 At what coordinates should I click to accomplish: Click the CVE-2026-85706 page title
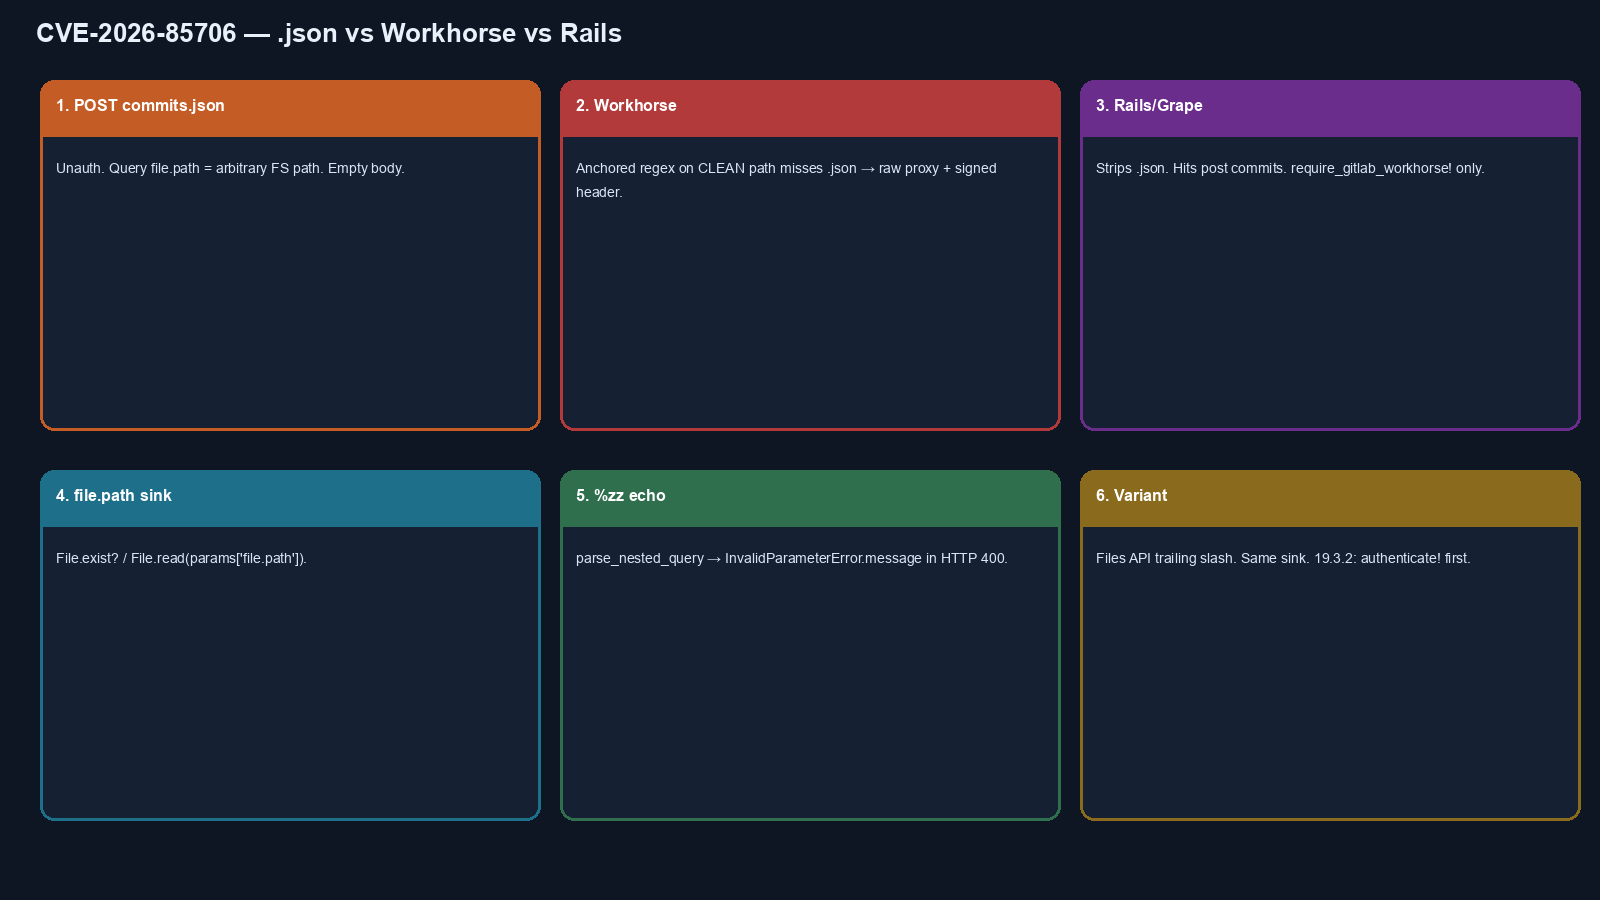tap(329, 33)
